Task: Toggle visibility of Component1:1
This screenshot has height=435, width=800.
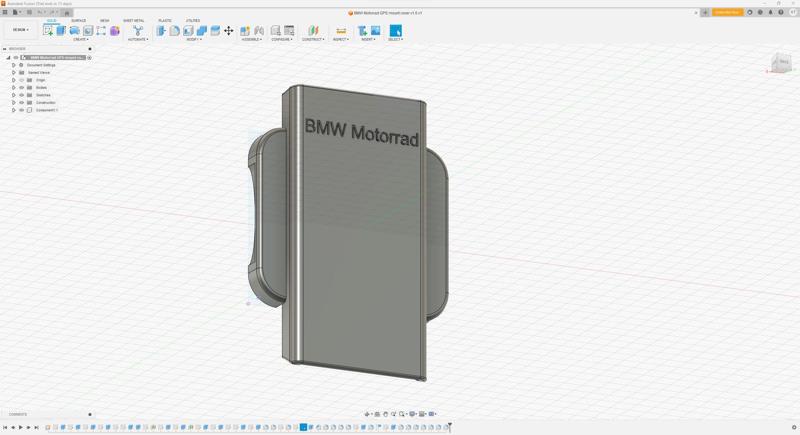Action: [x=21, y=110]
